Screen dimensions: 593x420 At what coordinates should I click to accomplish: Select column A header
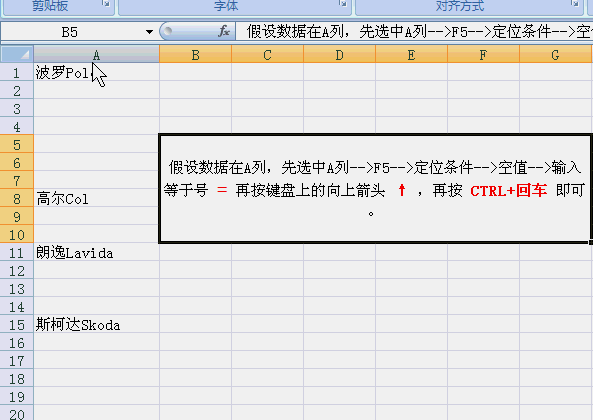[96, 55]
